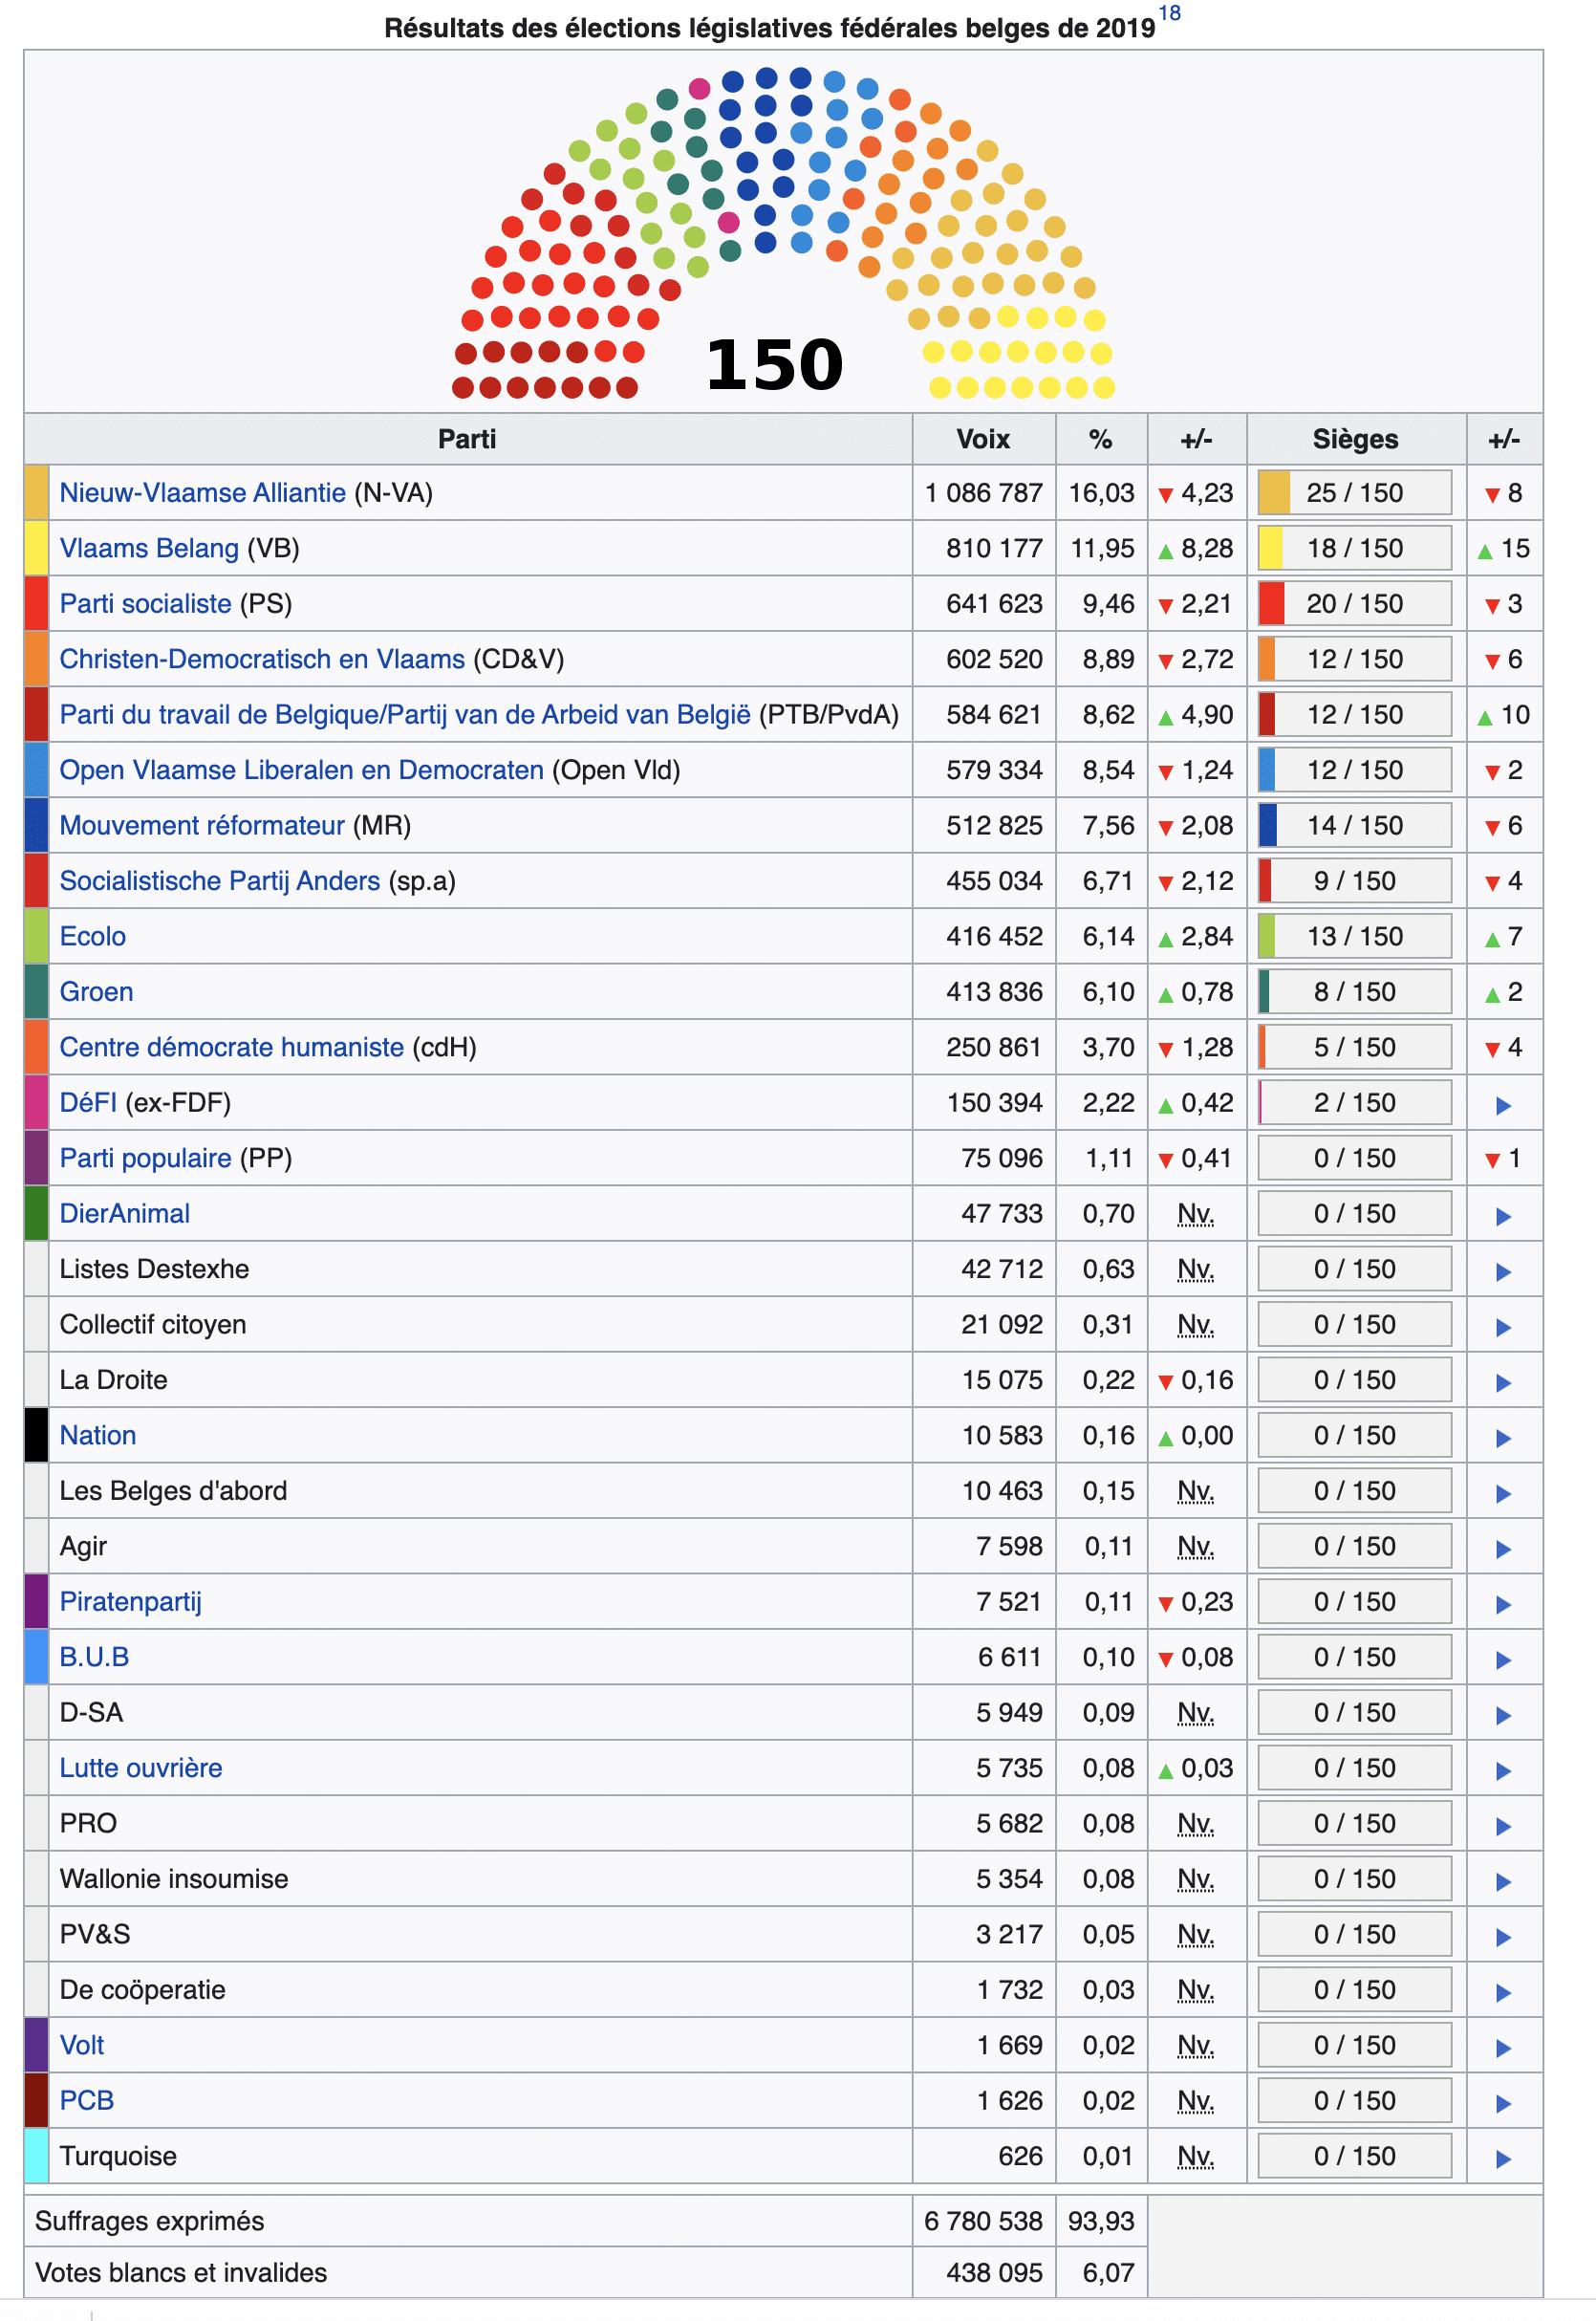Click the green seat-change arrow in PTB/PvdA row

point(1485,717)
